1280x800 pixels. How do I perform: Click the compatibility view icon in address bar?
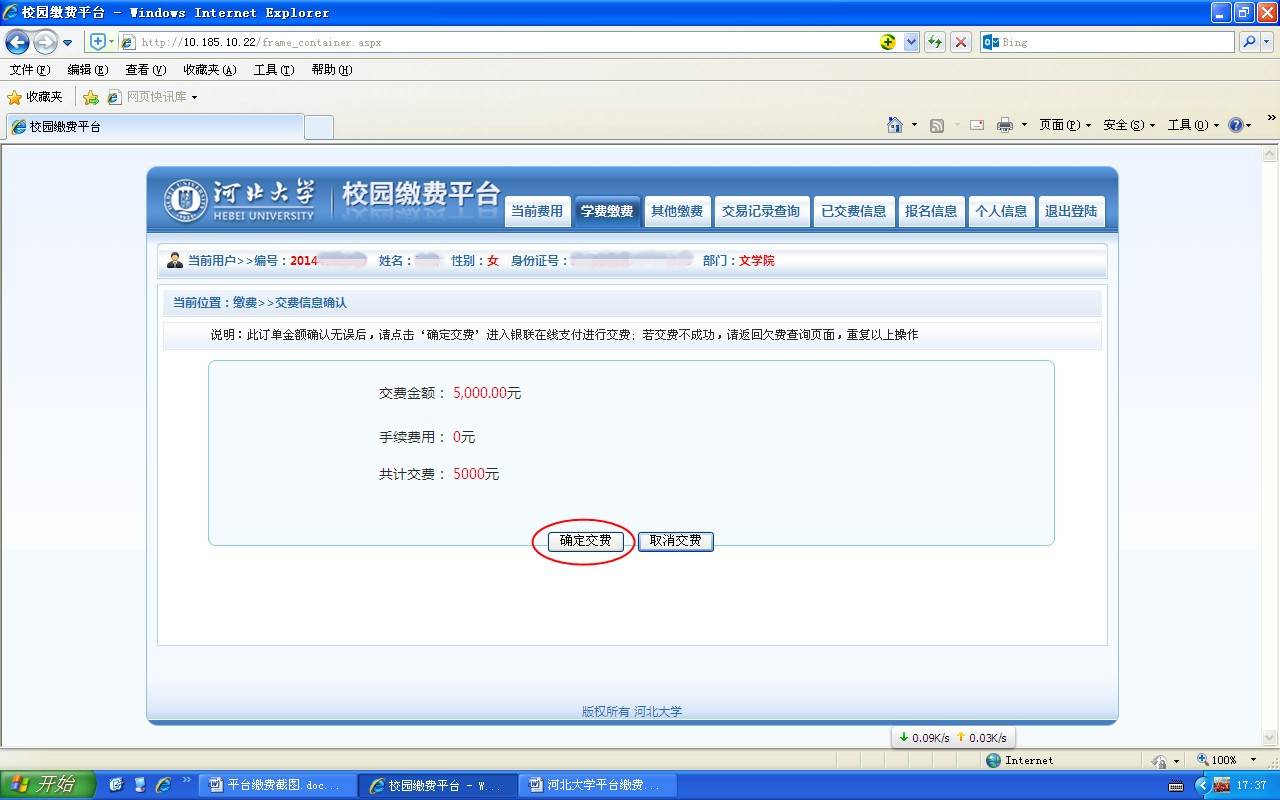pos(888,42)
